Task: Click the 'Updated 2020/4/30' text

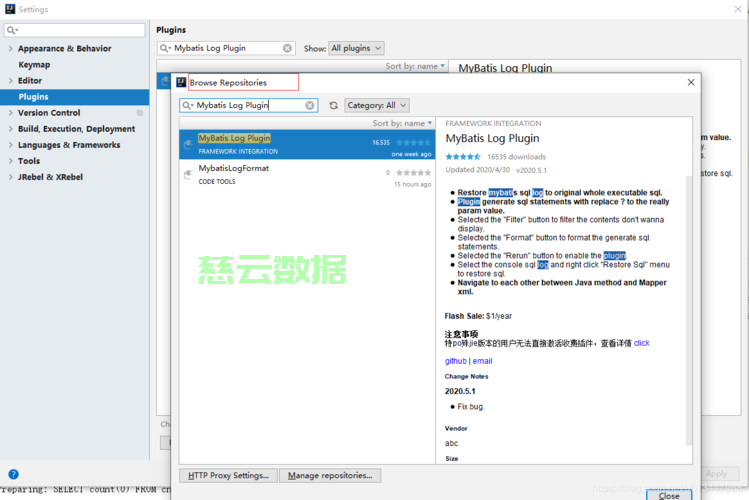Action: coord(478,170)
